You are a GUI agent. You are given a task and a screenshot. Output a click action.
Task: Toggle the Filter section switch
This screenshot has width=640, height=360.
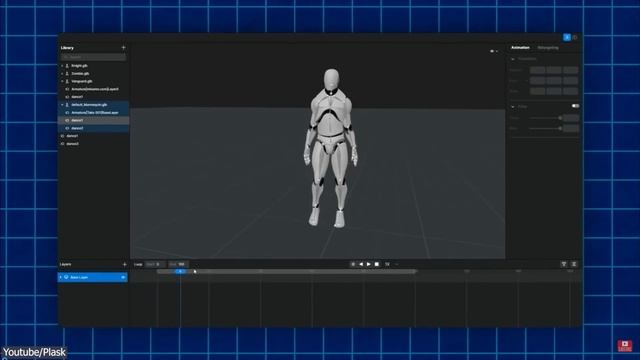coord(575,106)
